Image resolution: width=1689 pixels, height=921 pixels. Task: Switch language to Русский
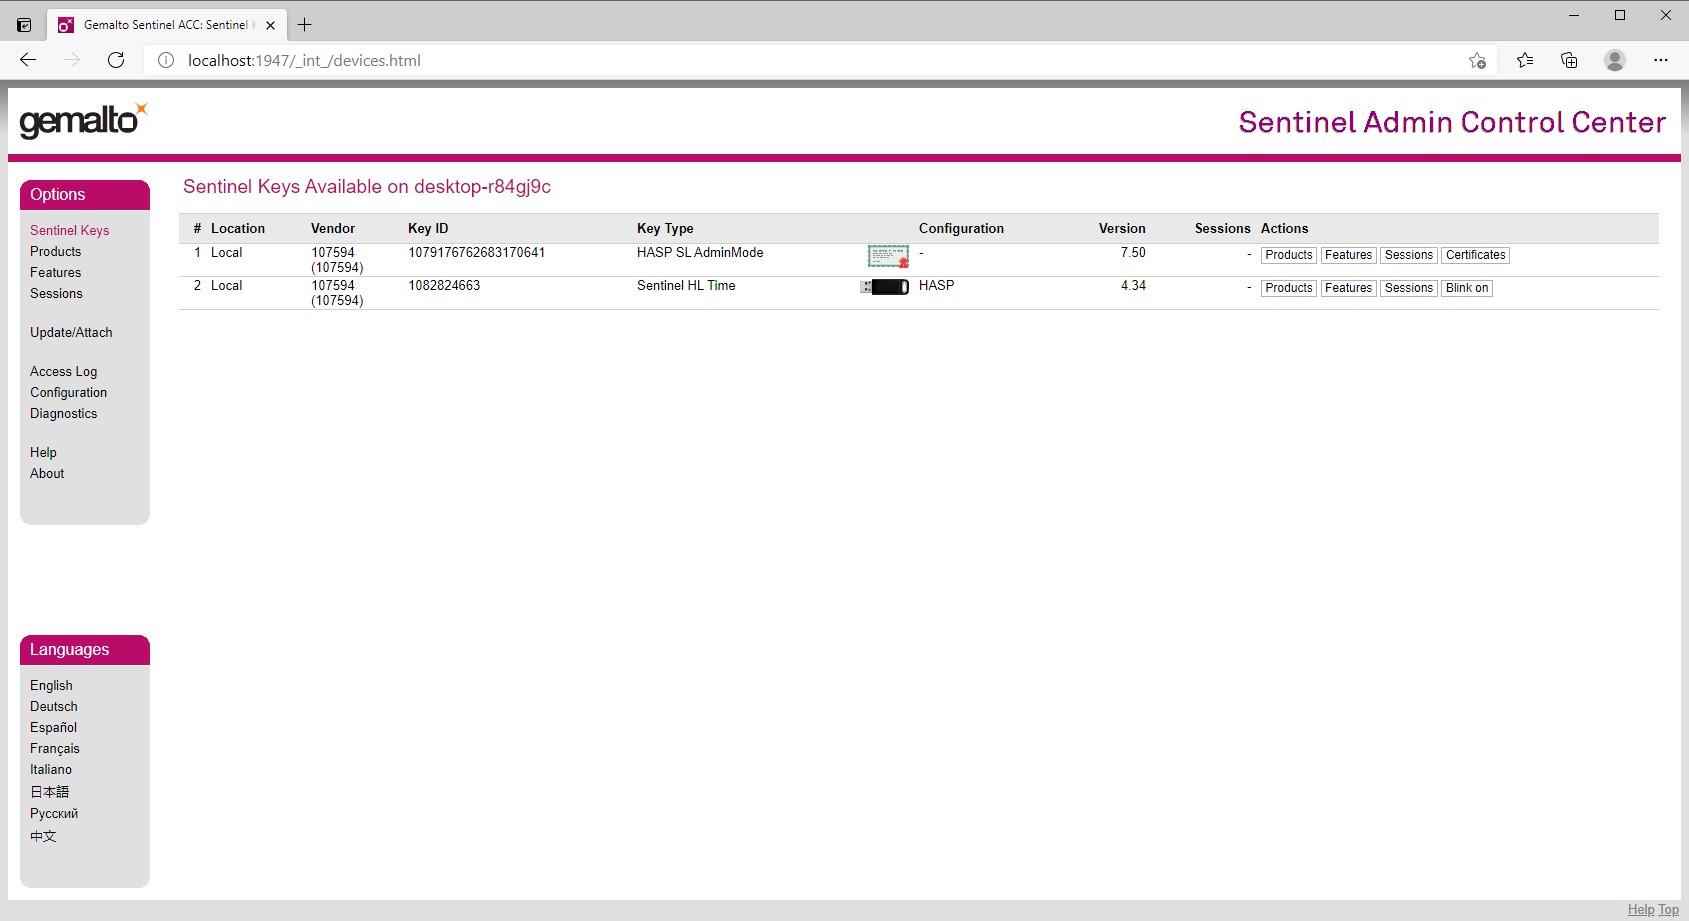54,813
